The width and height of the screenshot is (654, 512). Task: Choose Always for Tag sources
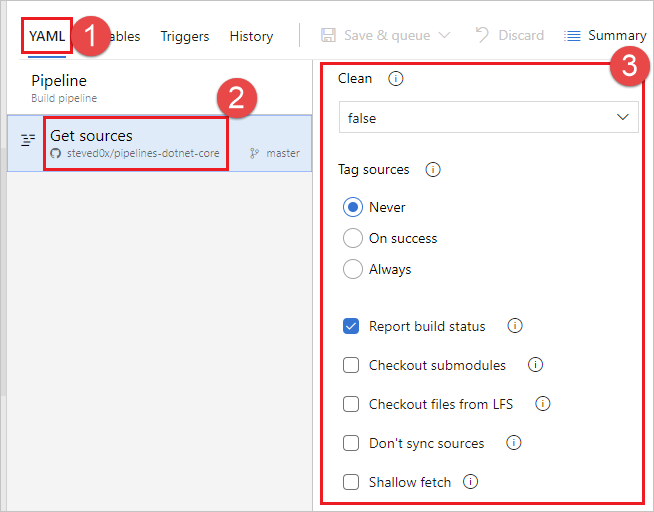[x=352, y=269]
